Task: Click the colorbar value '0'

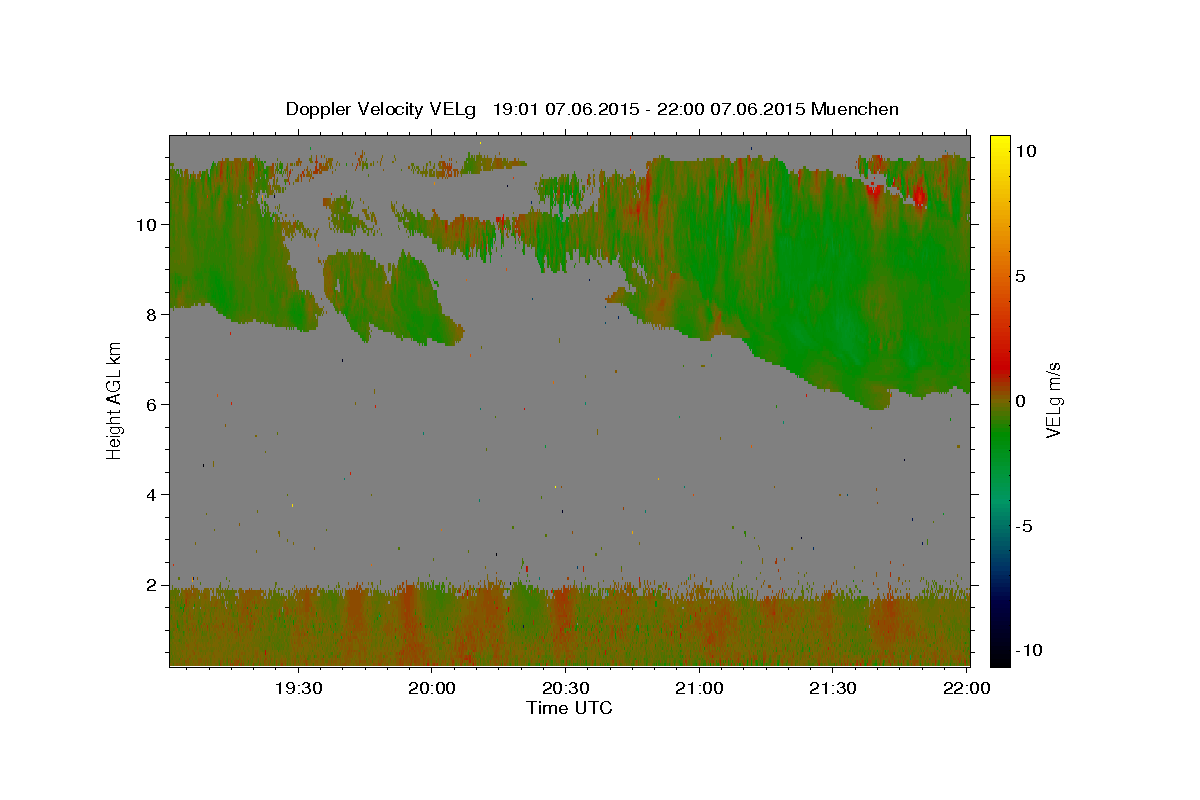Action: coord(1021,401)
